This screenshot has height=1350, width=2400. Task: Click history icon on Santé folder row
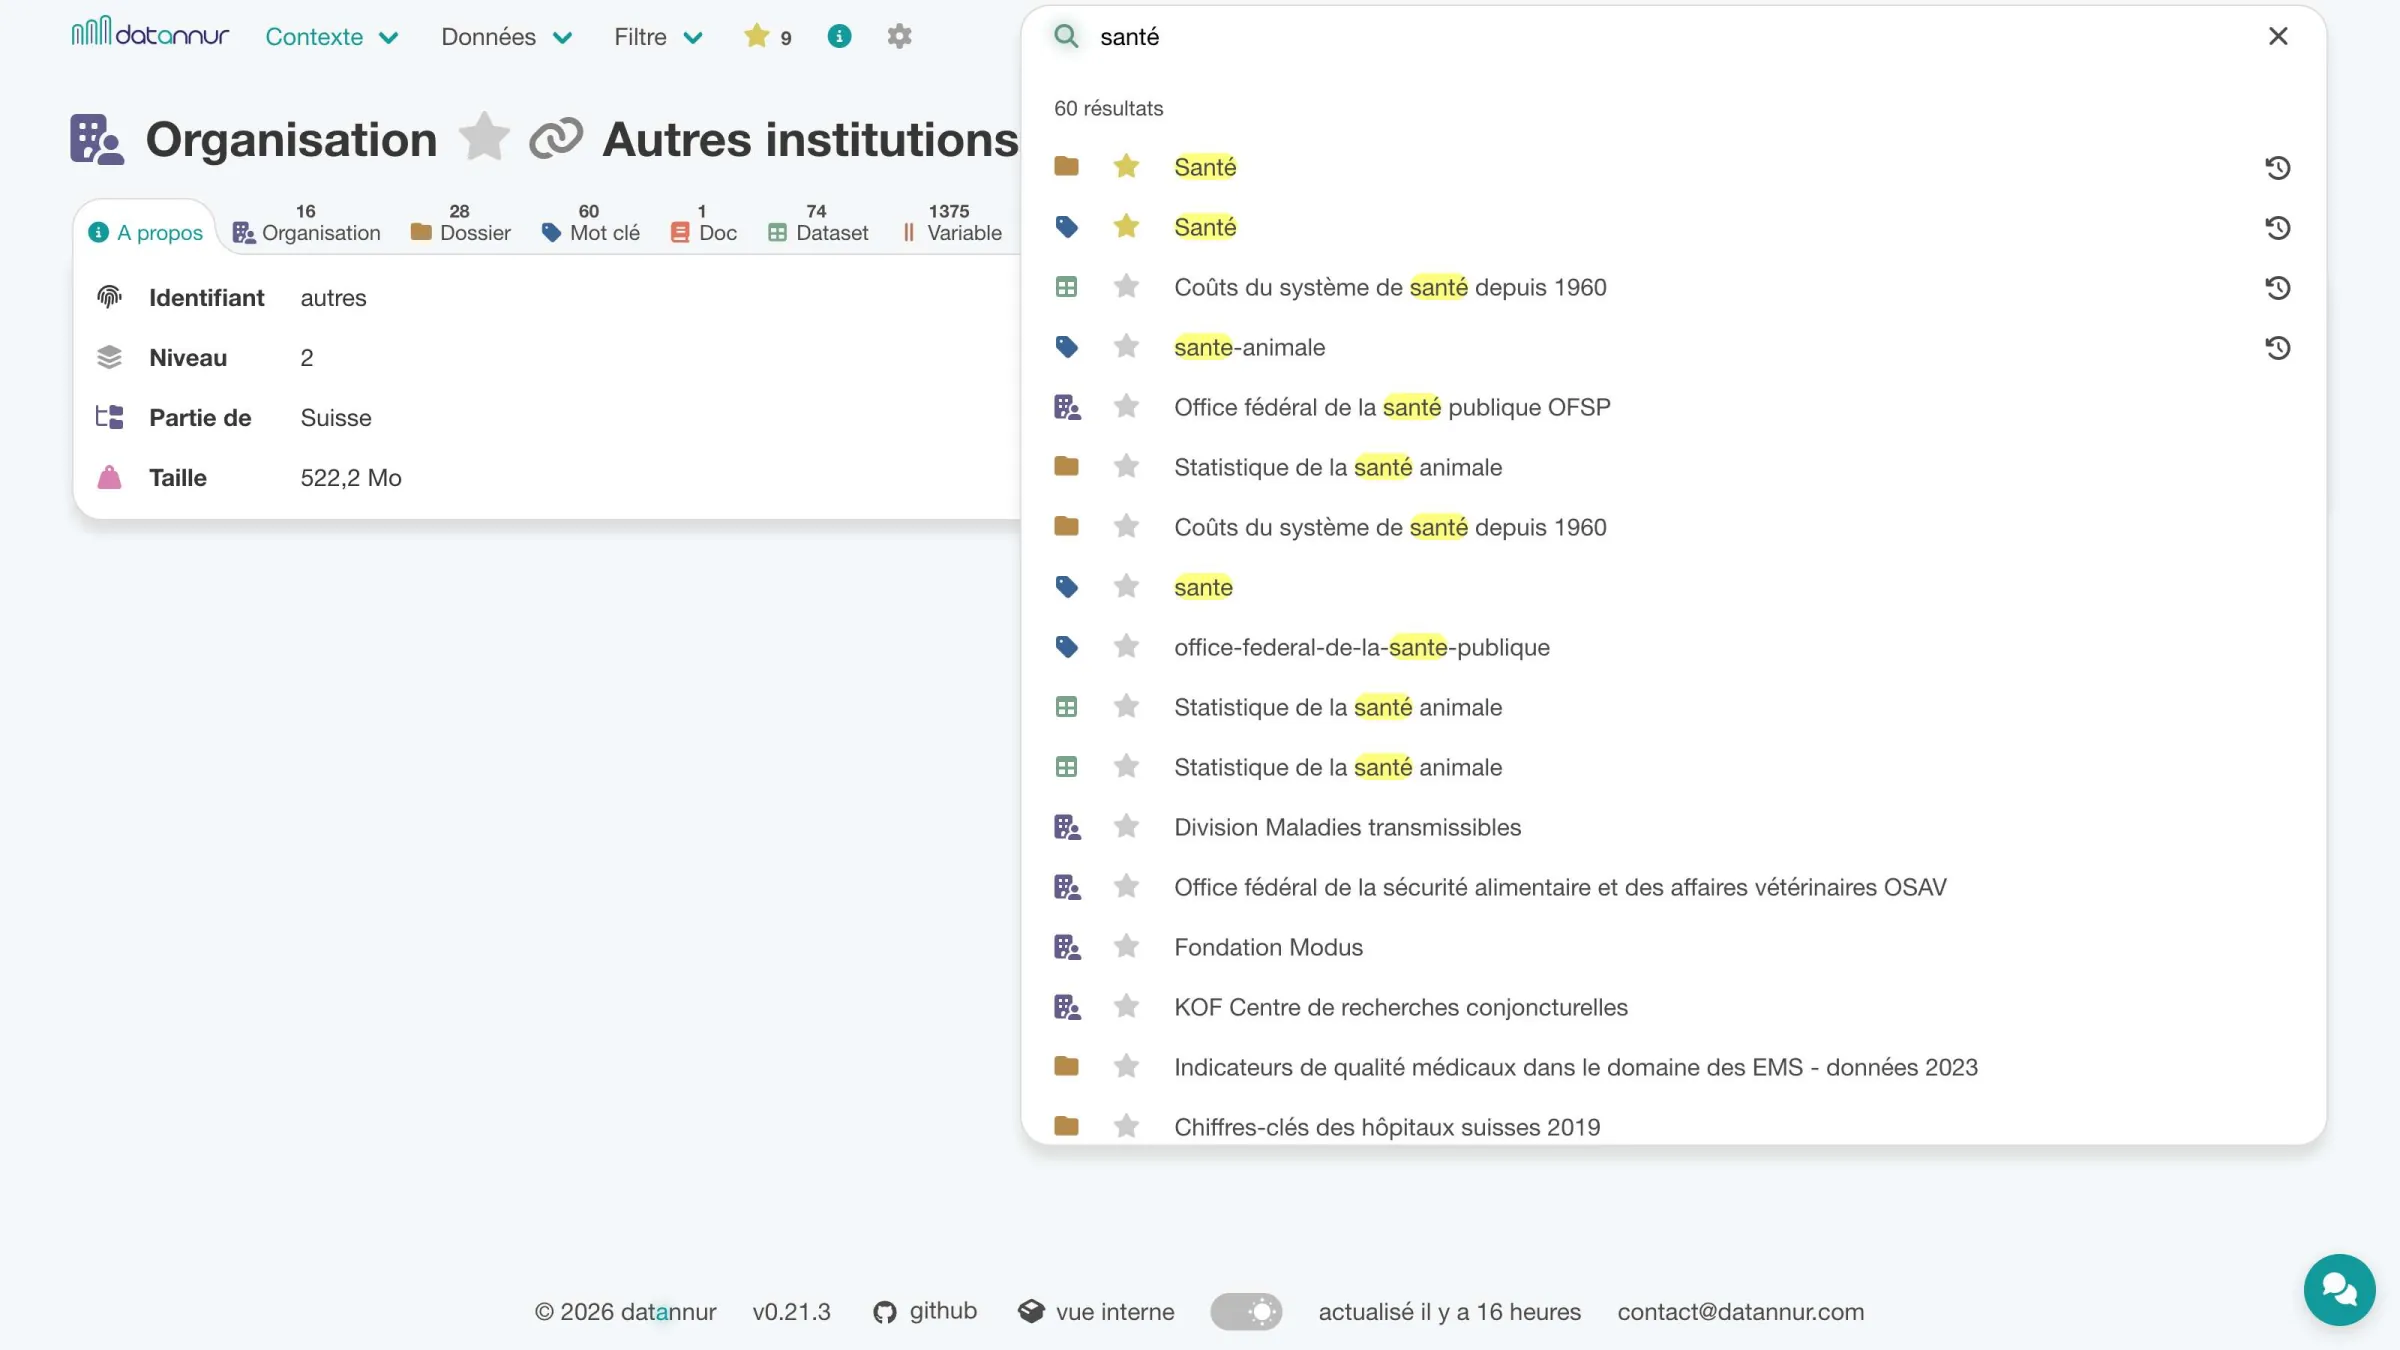coord(2278,167)
